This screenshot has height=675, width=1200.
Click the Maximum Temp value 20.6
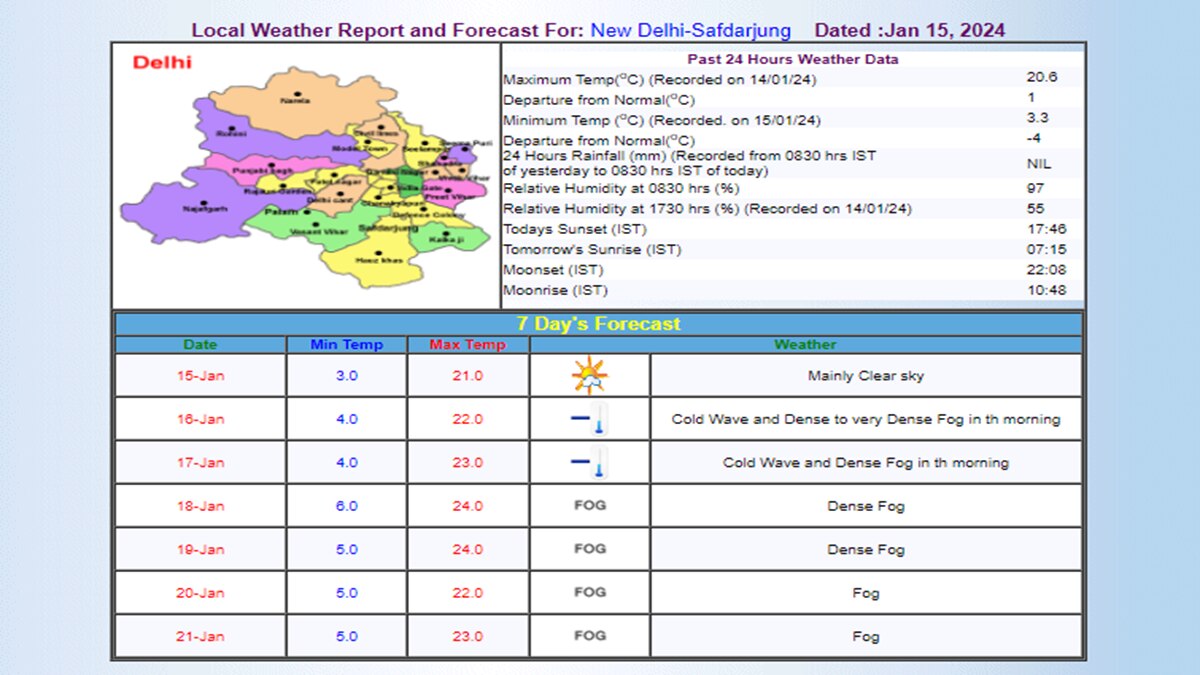pos(1040,76)
